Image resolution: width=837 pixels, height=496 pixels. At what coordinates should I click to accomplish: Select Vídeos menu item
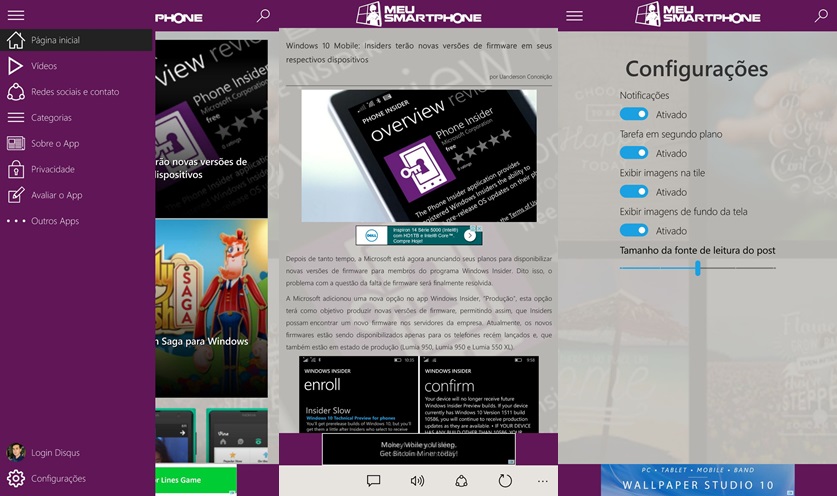77,66
